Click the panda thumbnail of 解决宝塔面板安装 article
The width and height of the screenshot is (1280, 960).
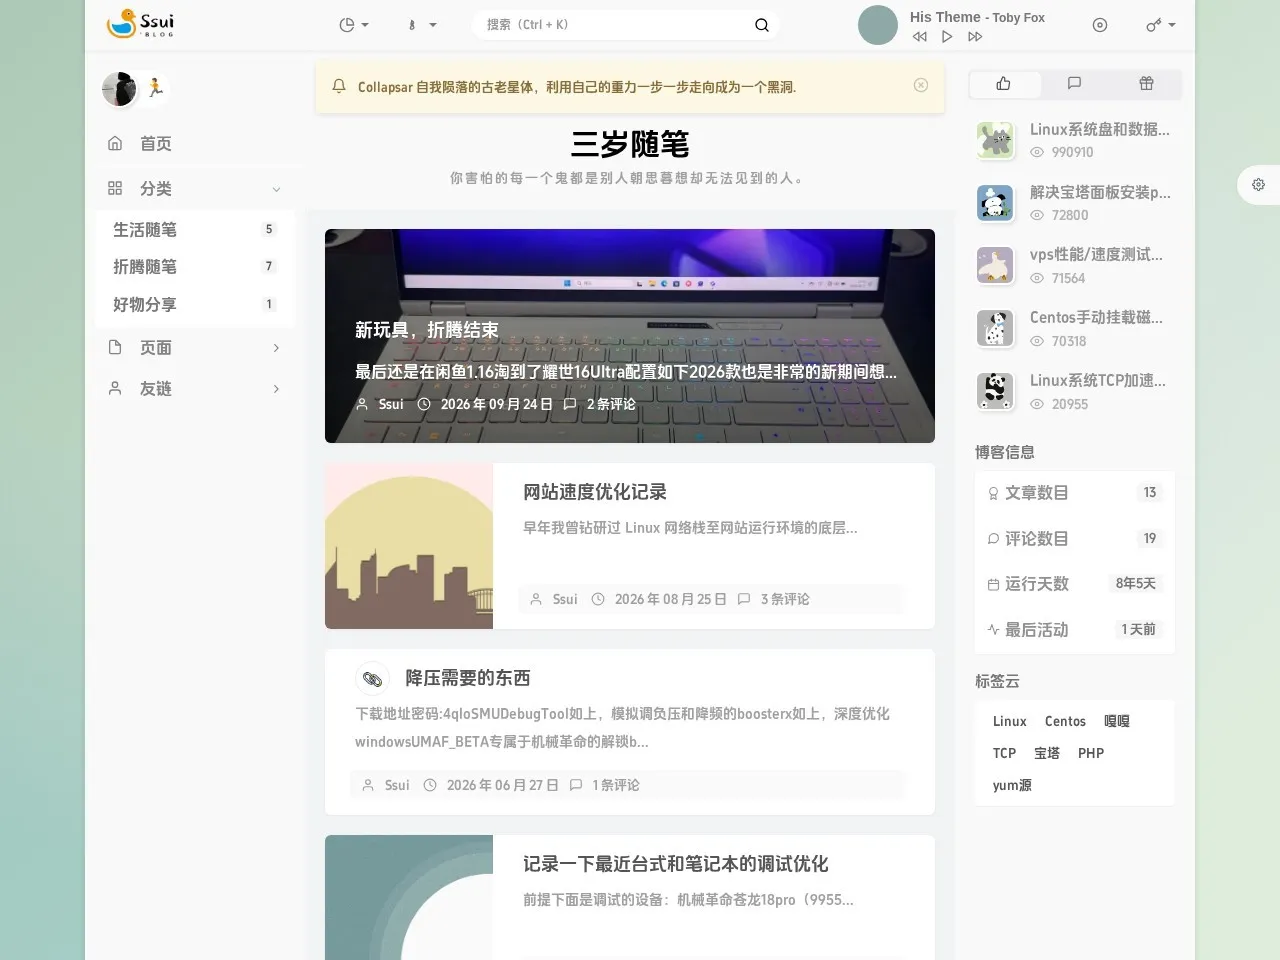click(x=995, y=203)
